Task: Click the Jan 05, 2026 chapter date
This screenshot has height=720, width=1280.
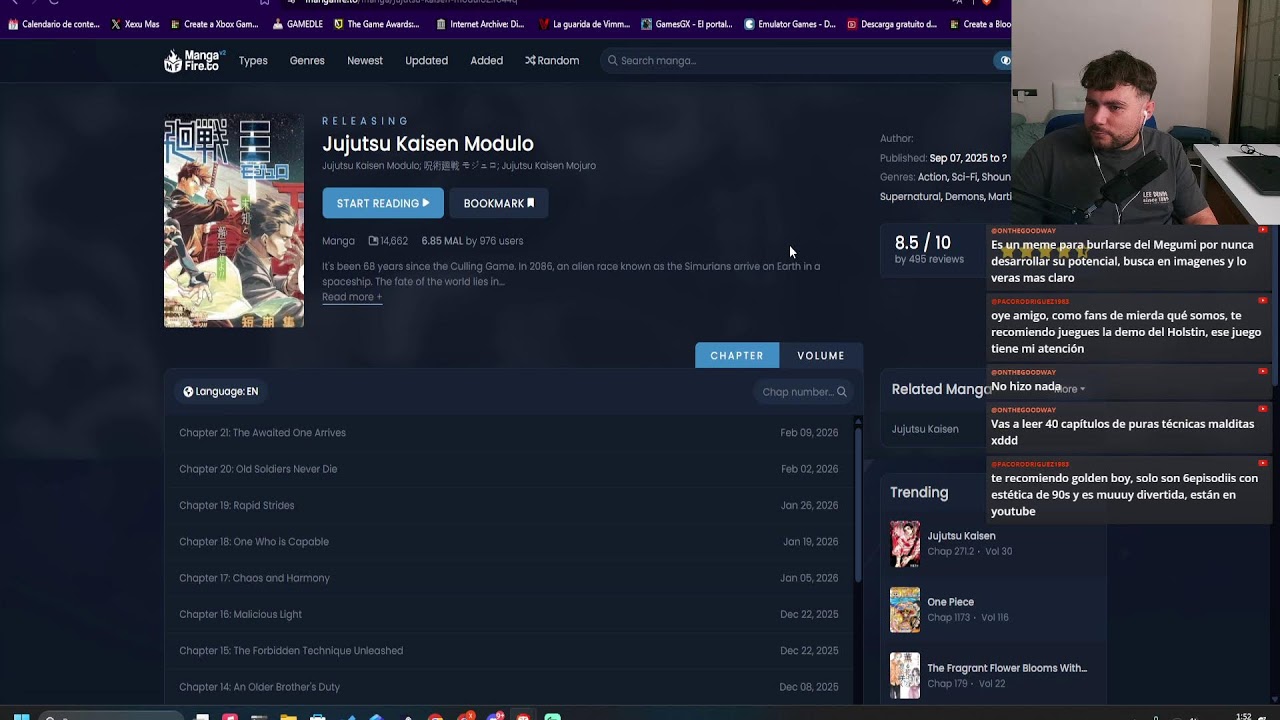Action: click(x=809, y=578)
